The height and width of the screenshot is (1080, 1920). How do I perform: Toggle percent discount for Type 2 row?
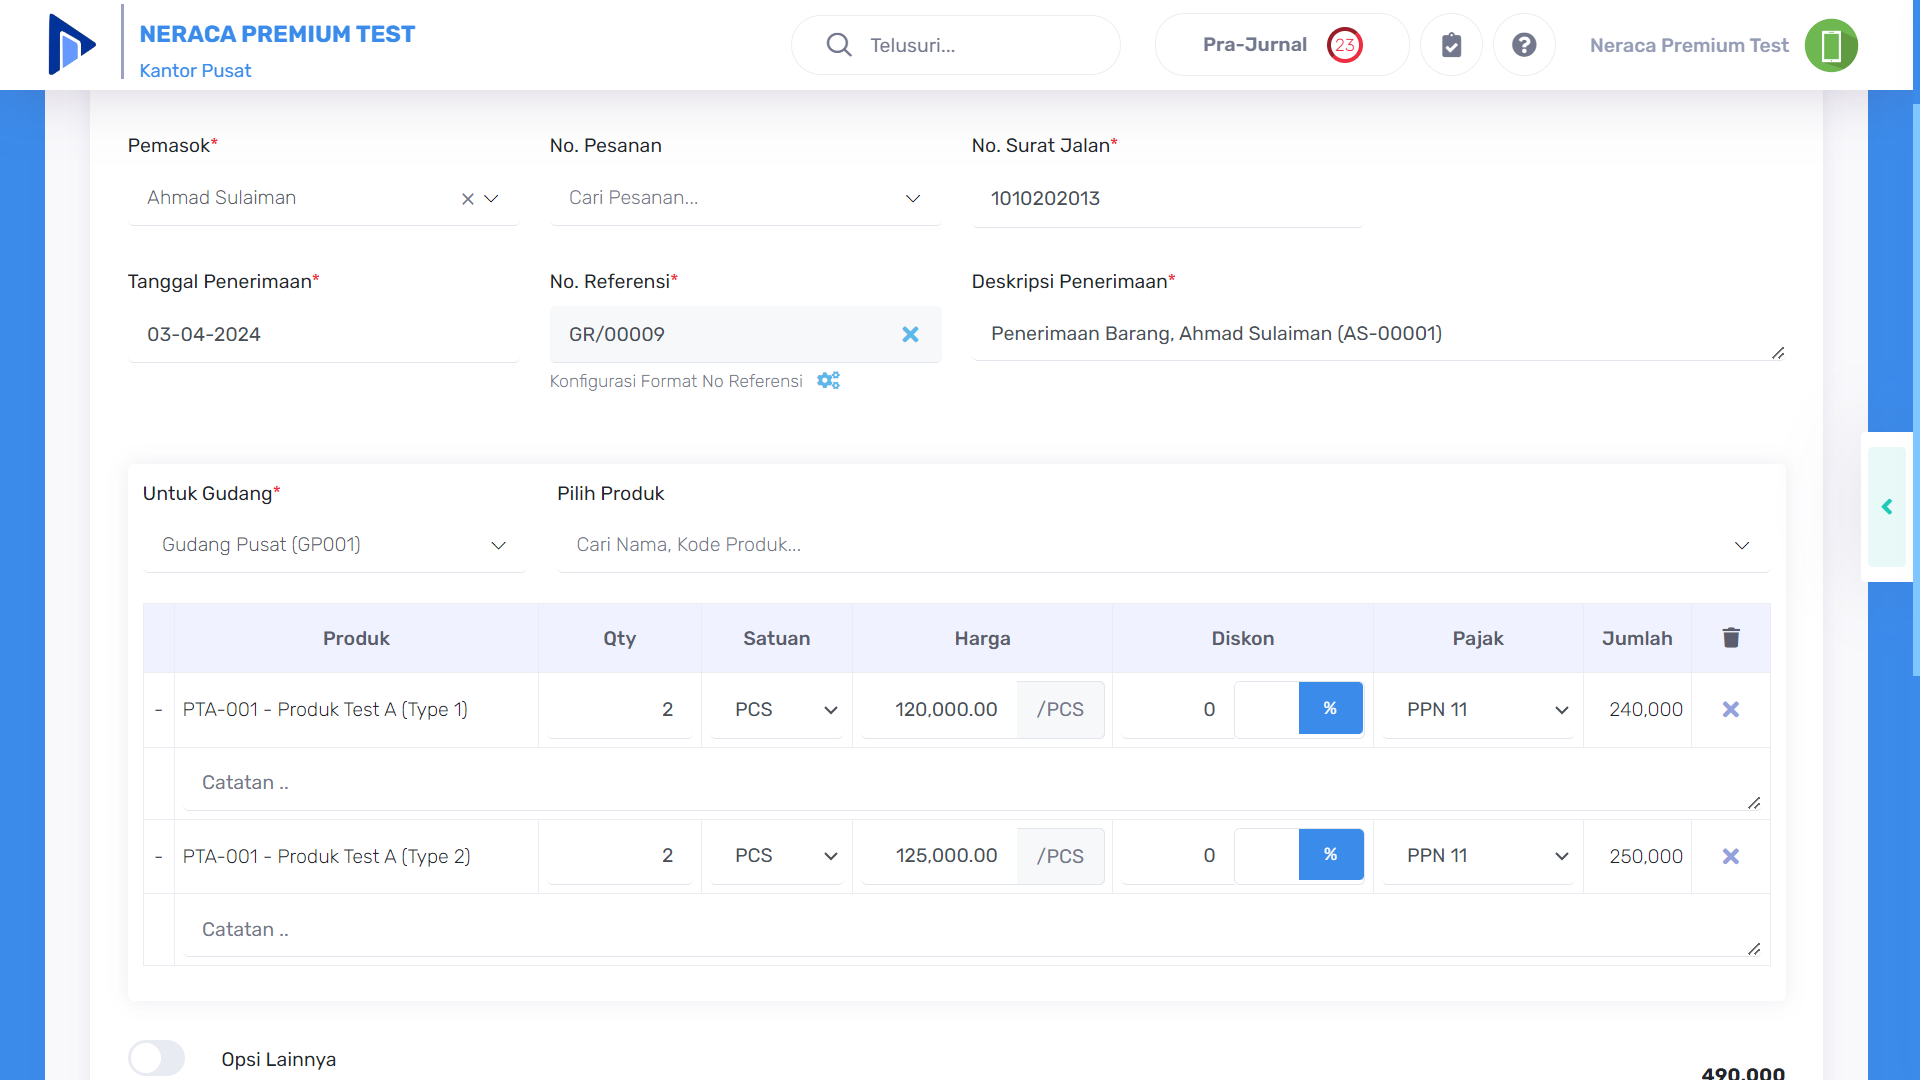1331,854
